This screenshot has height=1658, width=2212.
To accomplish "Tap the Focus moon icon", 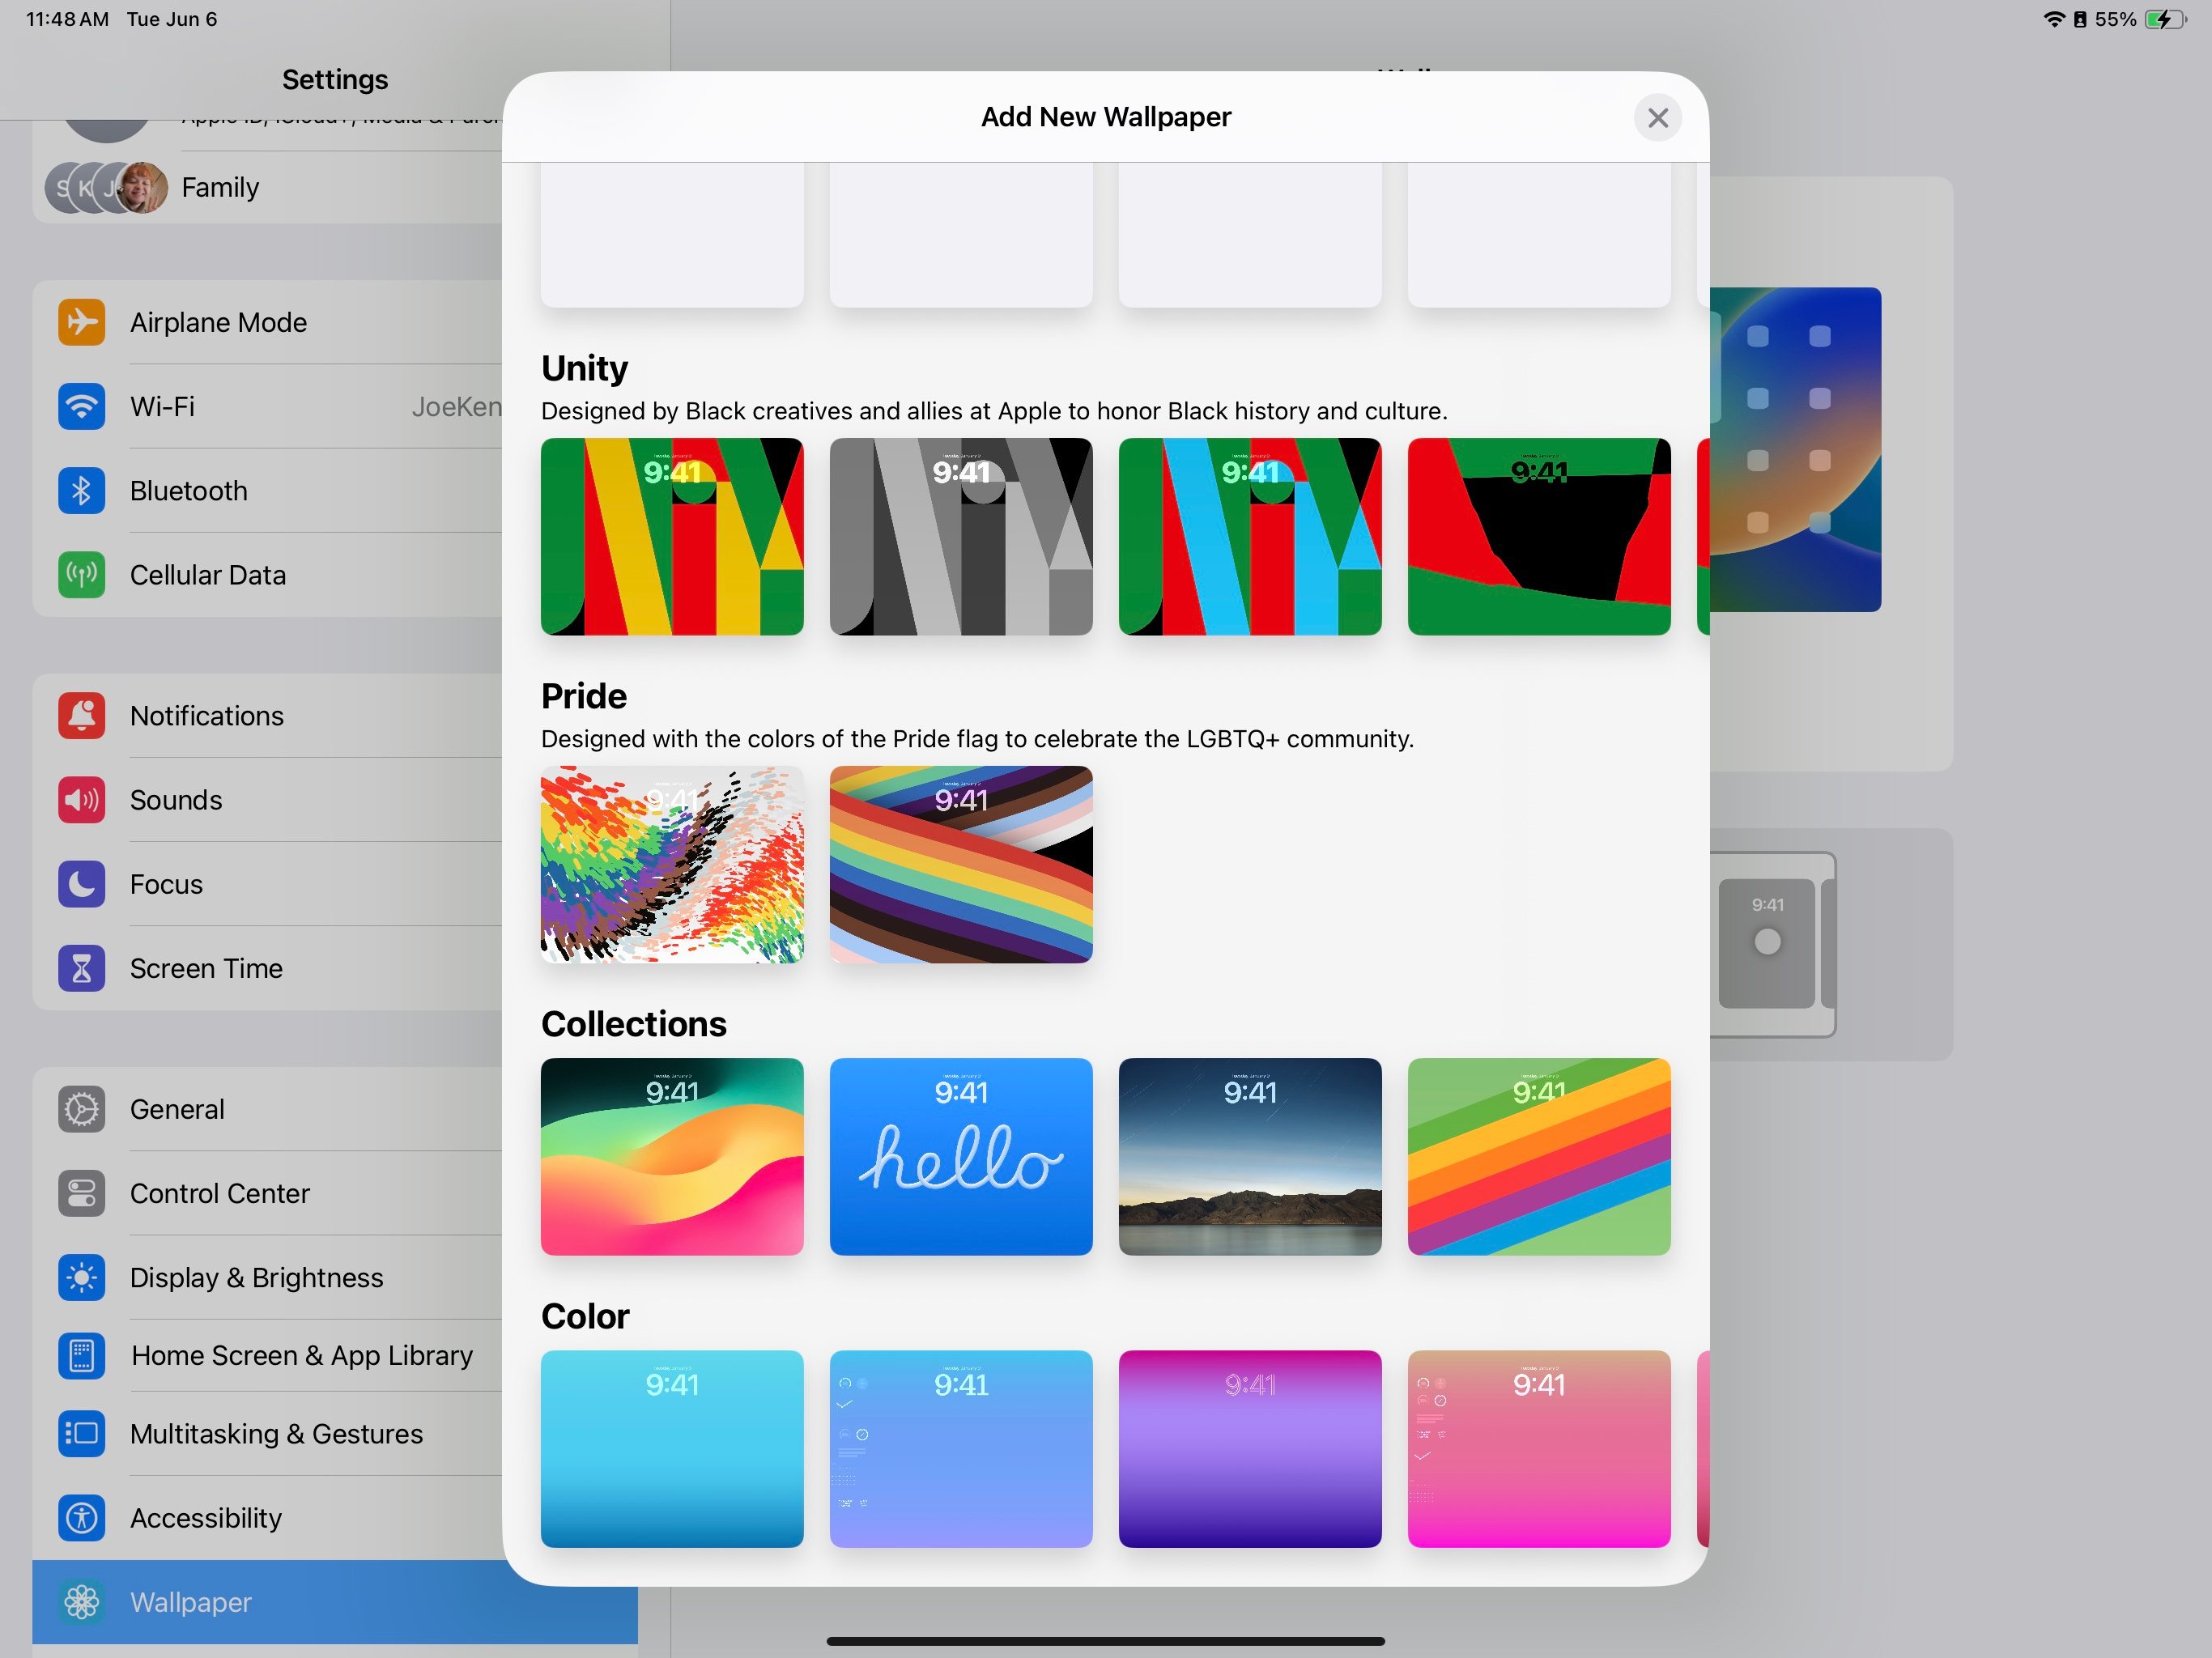I will tap(81, 883).
